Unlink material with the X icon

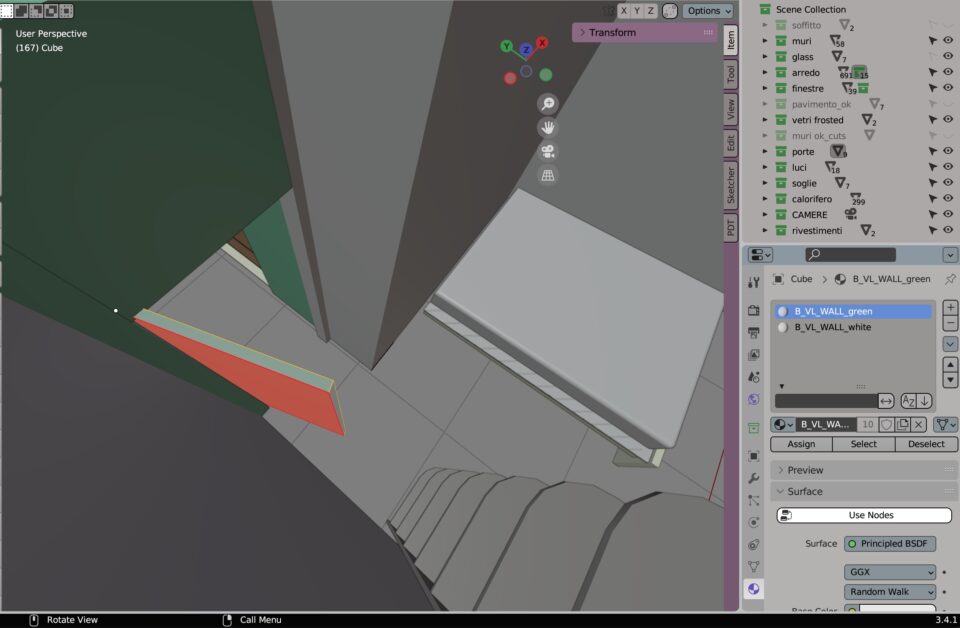pos(918,424)
